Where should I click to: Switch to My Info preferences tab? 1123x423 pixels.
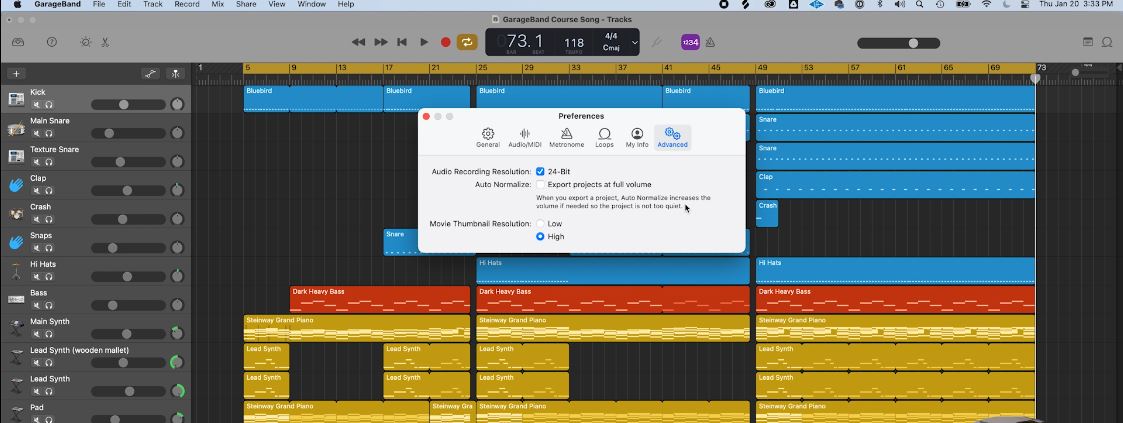tap(637, 137)
